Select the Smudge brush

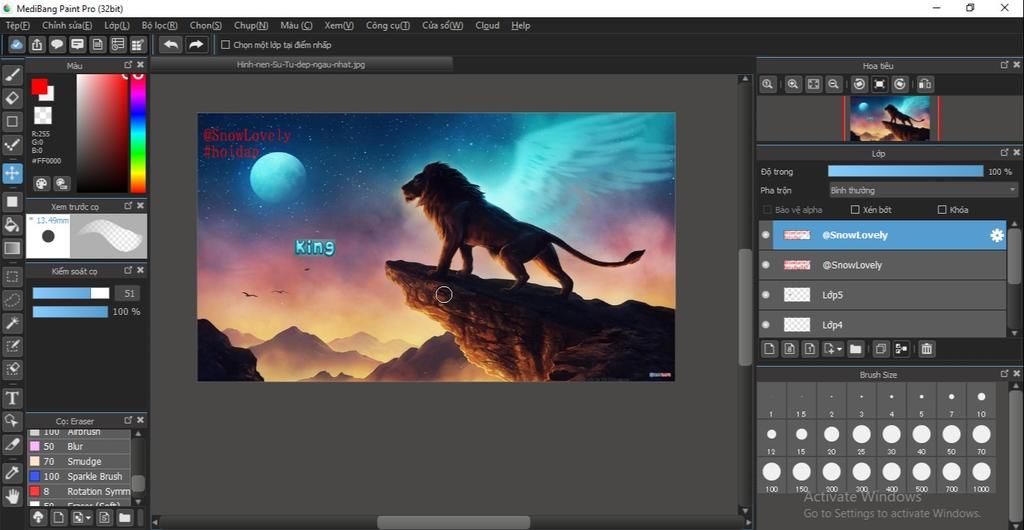(x=79, y=461)
